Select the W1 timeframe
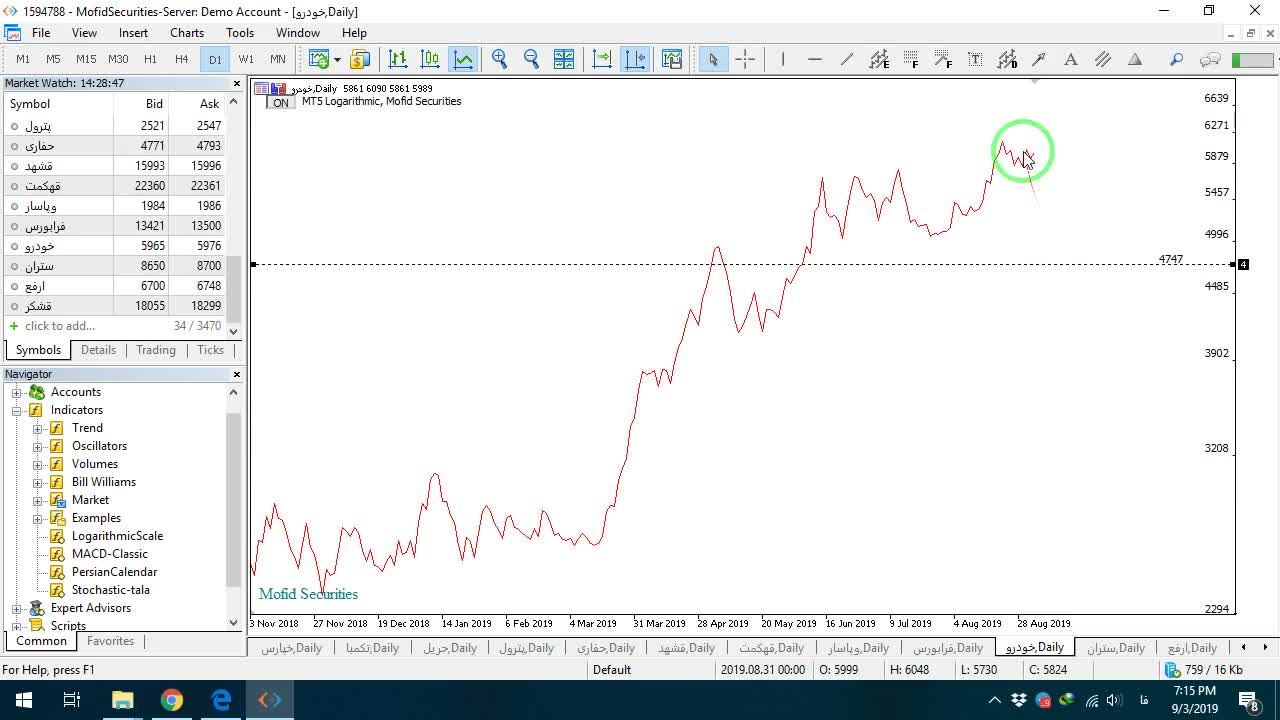Screen dimensions: 1280x720 point(246,59)
